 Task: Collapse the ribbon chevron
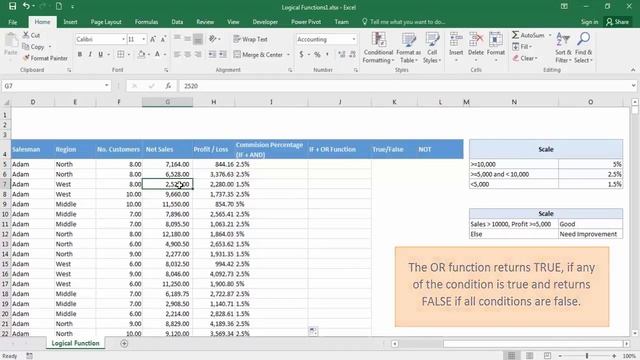pos(633,70)
